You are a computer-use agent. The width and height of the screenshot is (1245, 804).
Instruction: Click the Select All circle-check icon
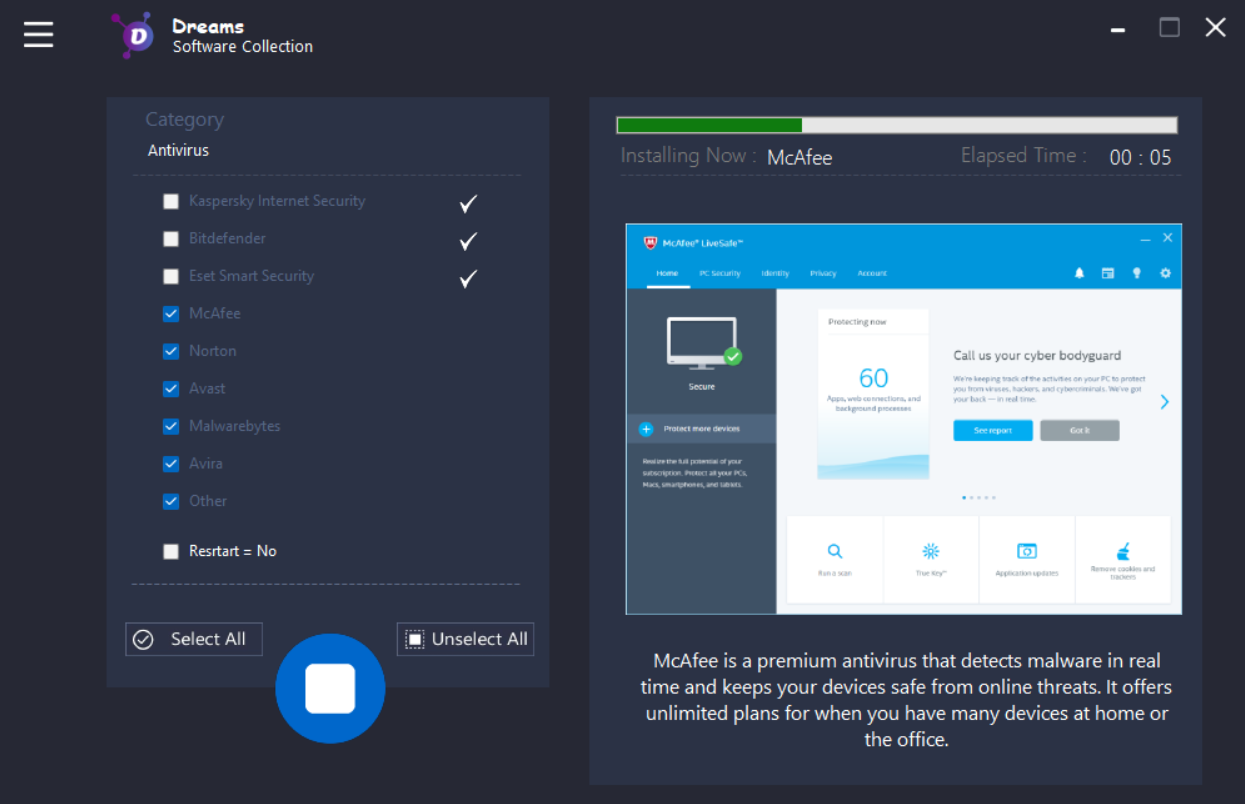coord(144,640)
